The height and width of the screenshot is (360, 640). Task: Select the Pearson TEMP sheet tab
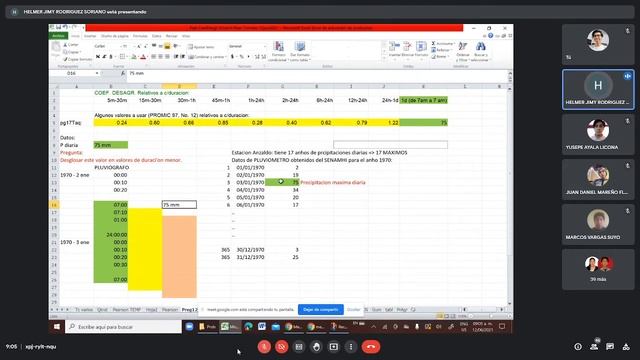127,309
